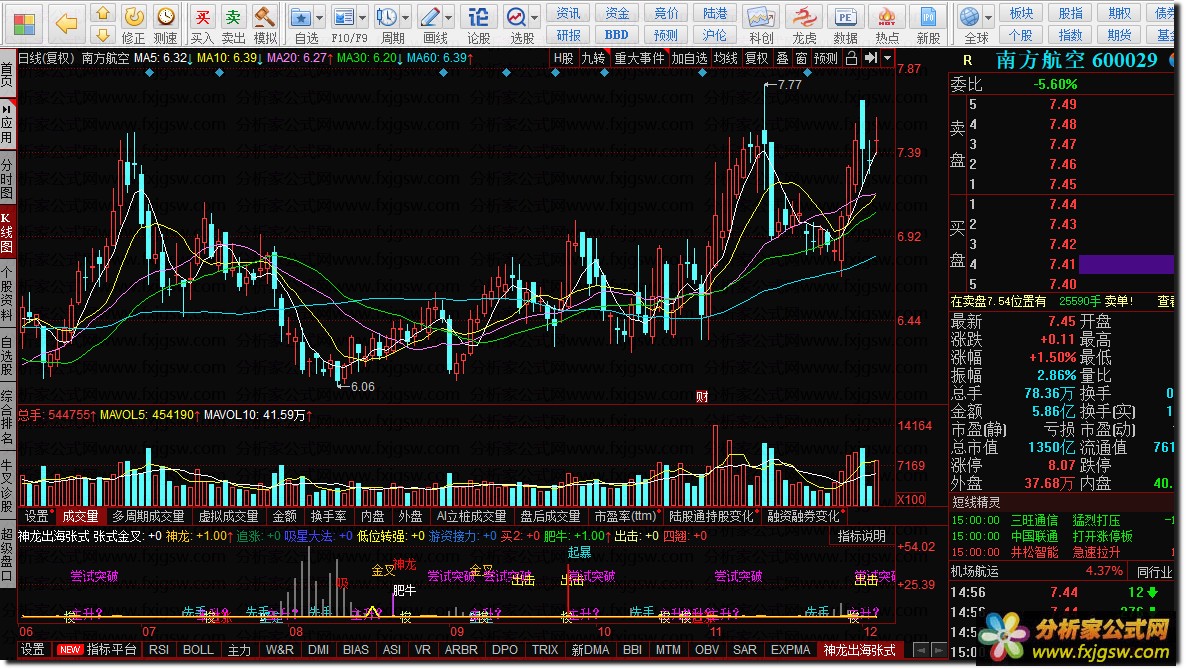This screenshot has height=669, width=1186.
Task: Select EXPMA indicator tab
Action: (790, 650)
